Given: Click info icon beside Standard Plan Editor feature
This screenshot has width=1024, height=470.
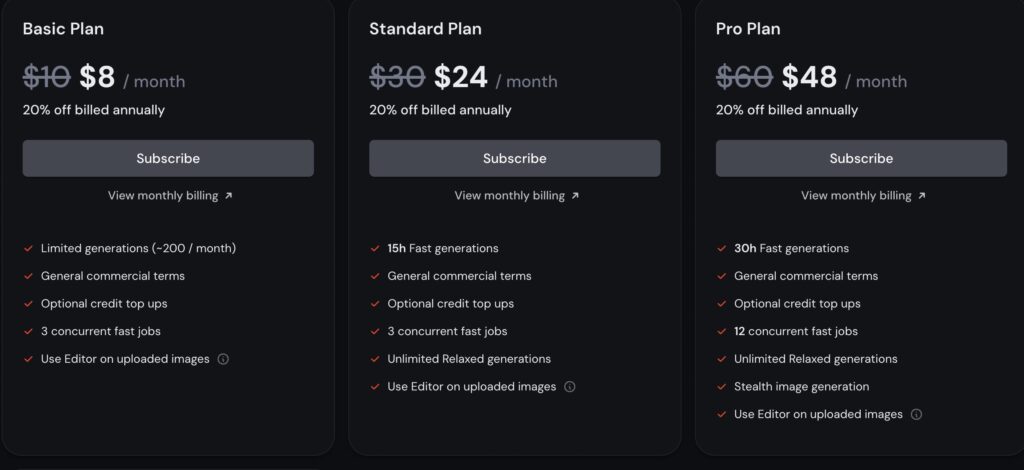Looking at the screenshot, I should 569,386.
